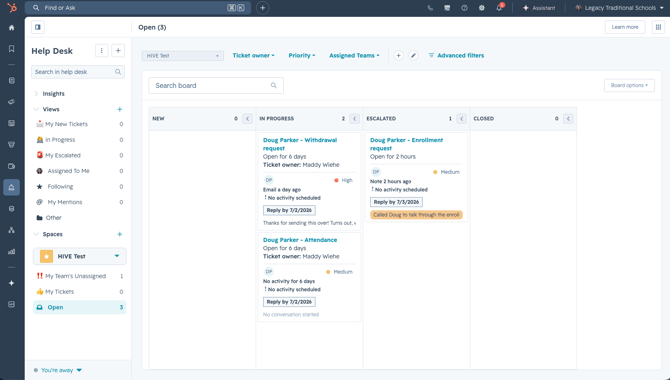
Task: Open the notifications bell icon
Action: tap(499, 8)
